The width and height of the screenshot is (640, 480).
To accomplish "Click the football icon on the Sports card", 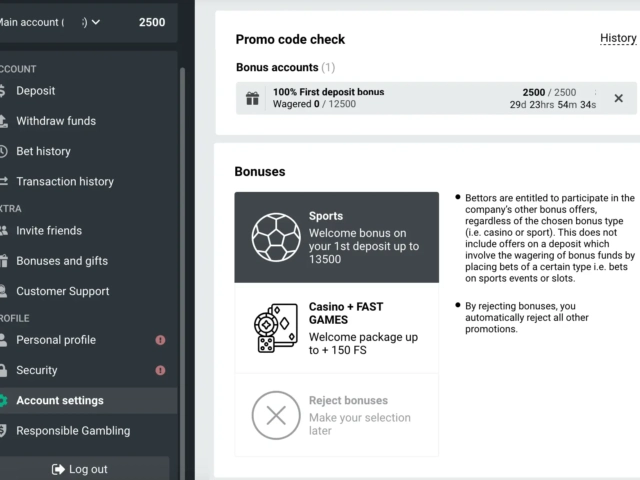I will pyautogui.click(x=276, y=237).
